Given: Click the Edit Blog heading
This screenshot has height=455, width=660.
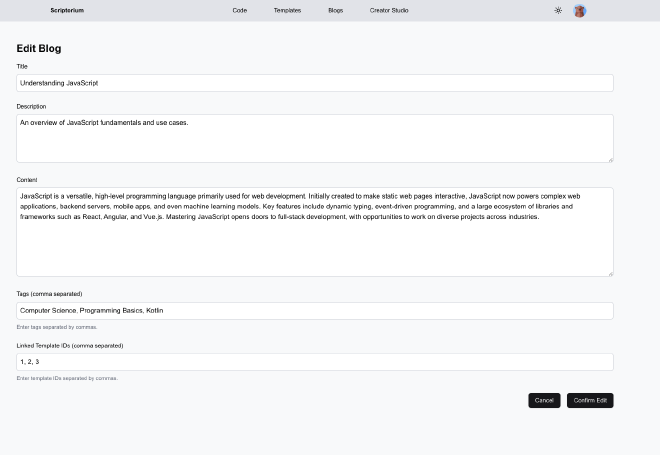Looking at the screenshot, I should [x=39, y=48].
